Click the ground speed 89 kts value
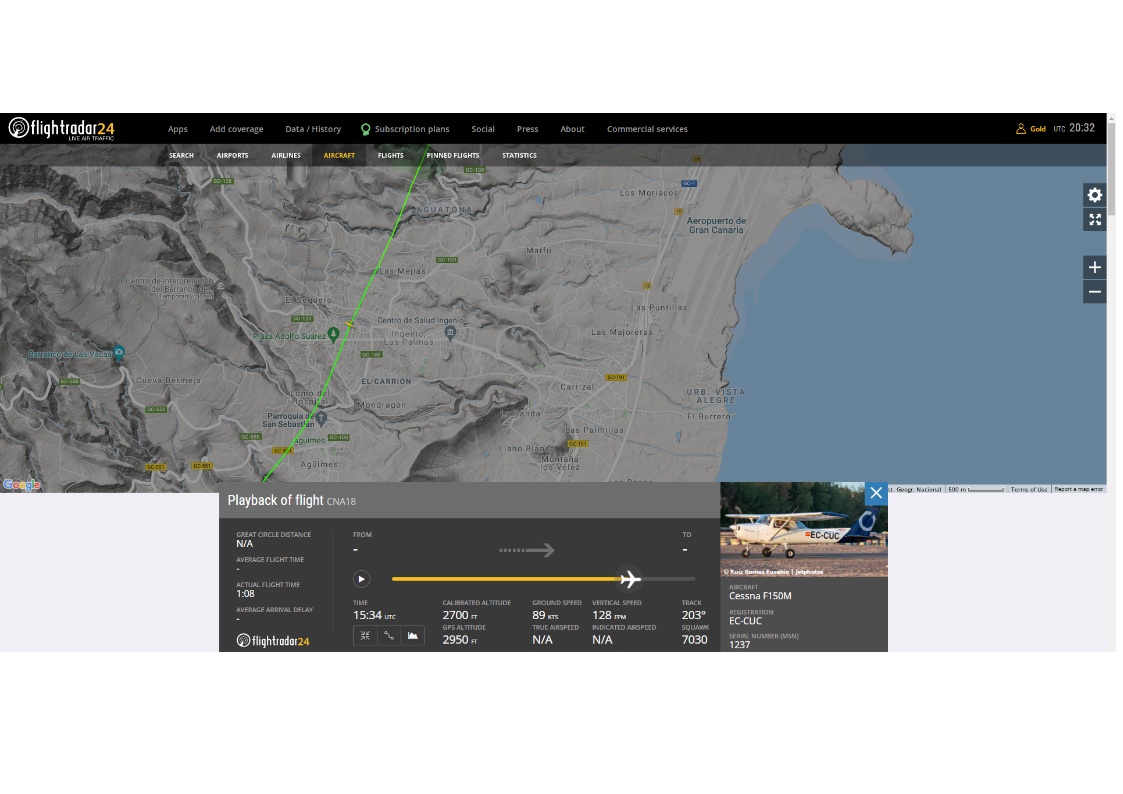This screenshot has width=1123, height=794. [545, 615]
